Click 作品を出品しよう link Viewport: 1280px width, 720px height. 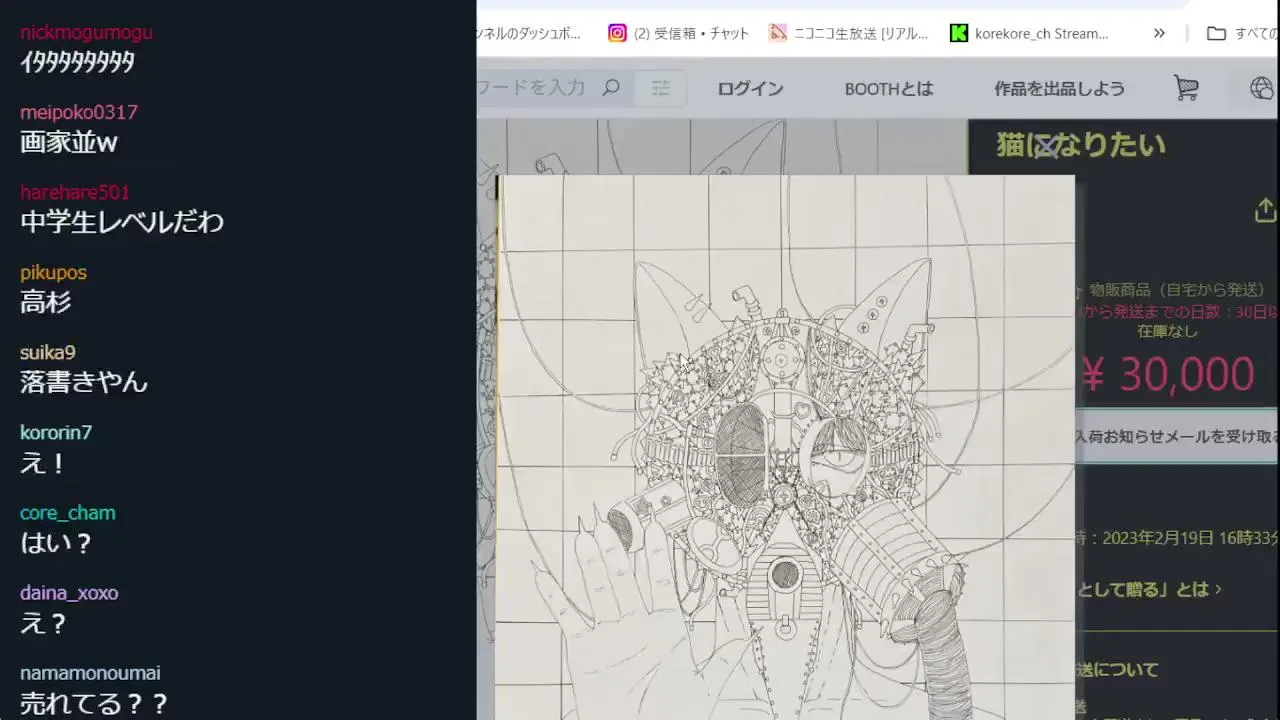tap(1059, 89)
